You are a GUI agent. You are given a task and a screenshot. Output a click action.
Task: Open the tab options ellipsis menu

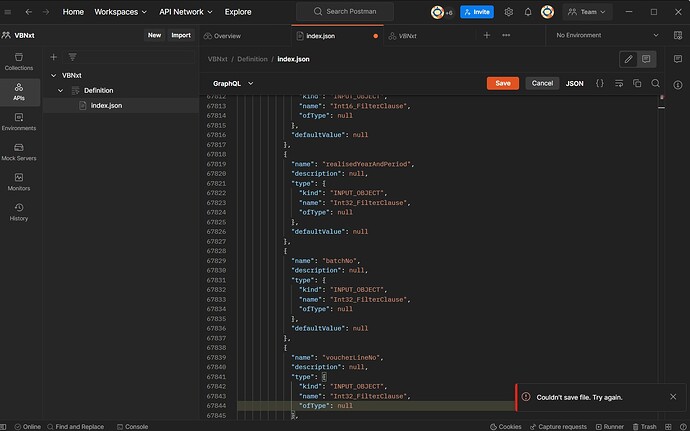pos(506,35)
